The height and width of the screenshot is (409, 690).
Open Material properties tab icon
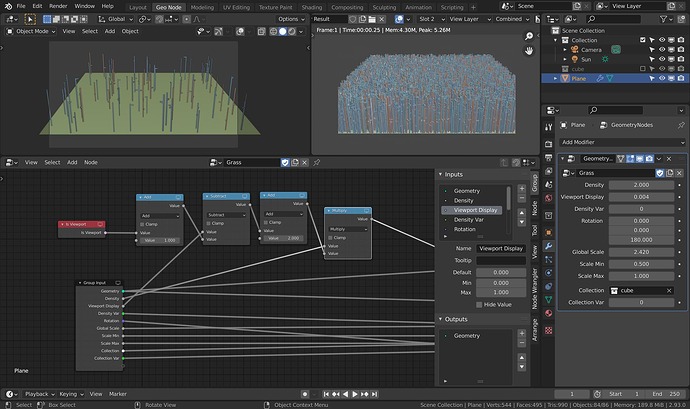[548, 313]
